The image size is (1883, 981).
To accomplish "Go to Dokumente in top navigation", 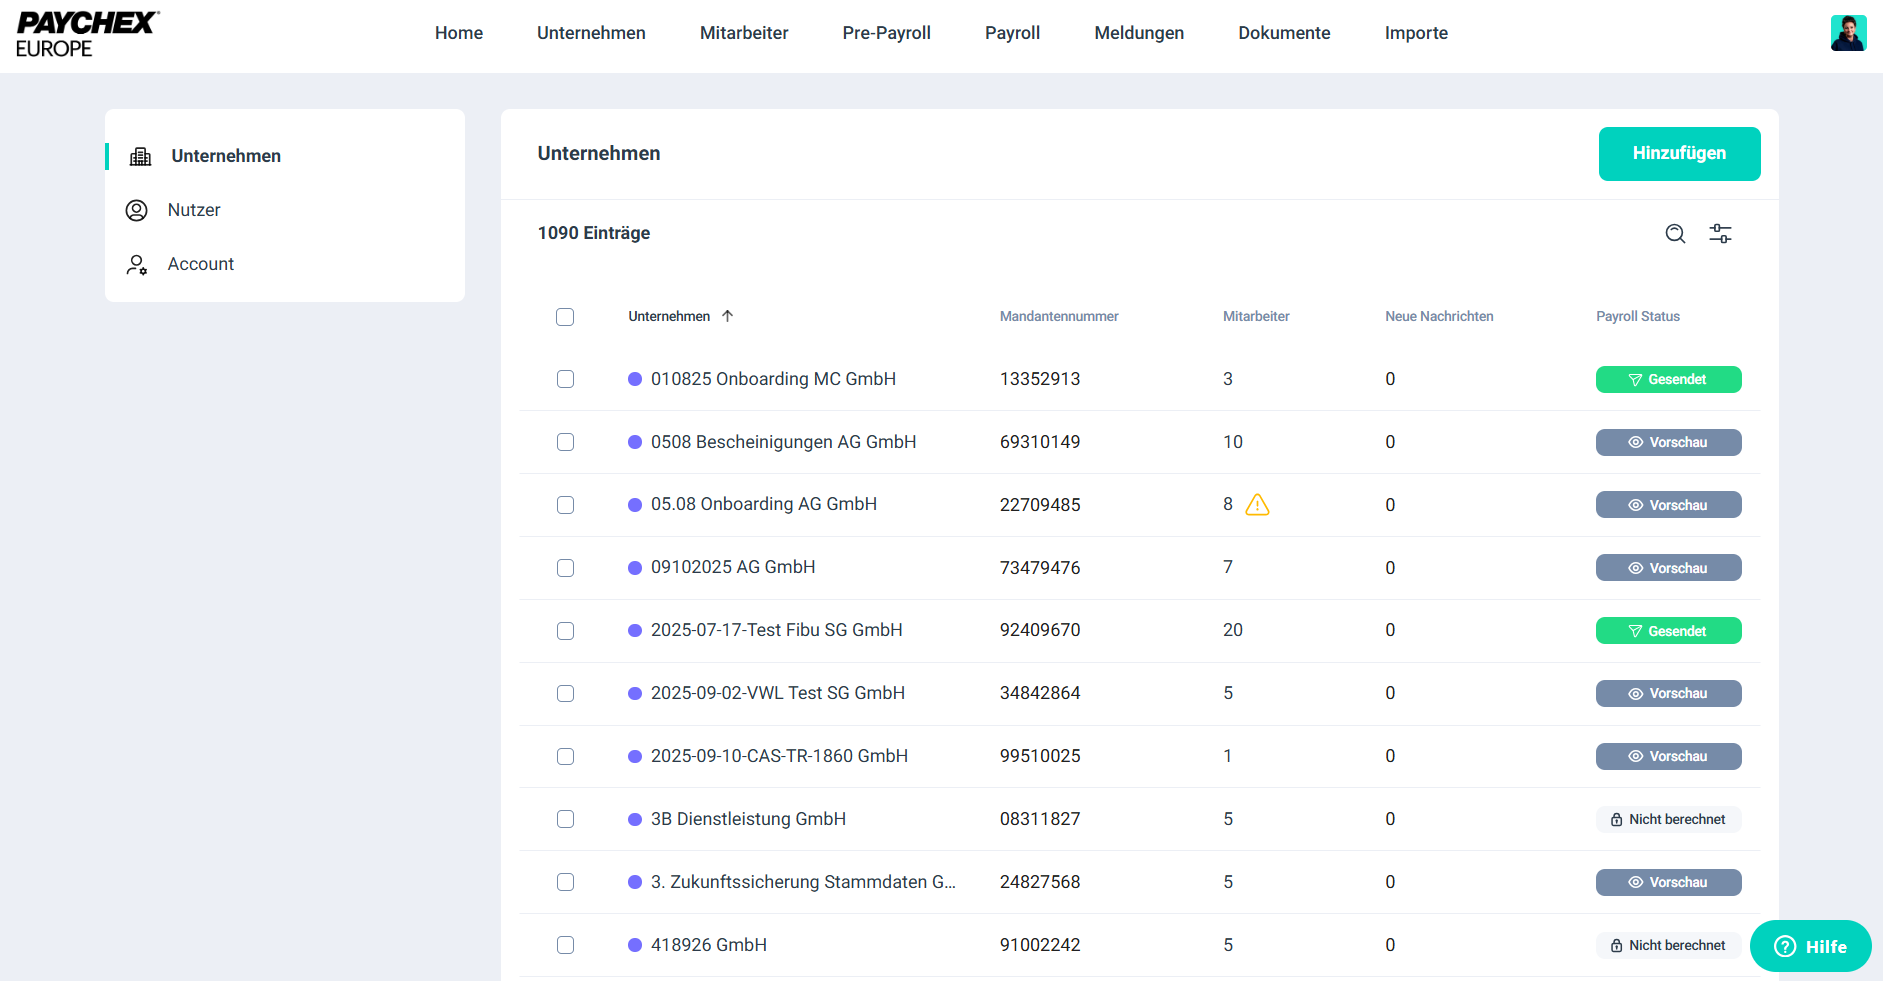I will 1284,33.
